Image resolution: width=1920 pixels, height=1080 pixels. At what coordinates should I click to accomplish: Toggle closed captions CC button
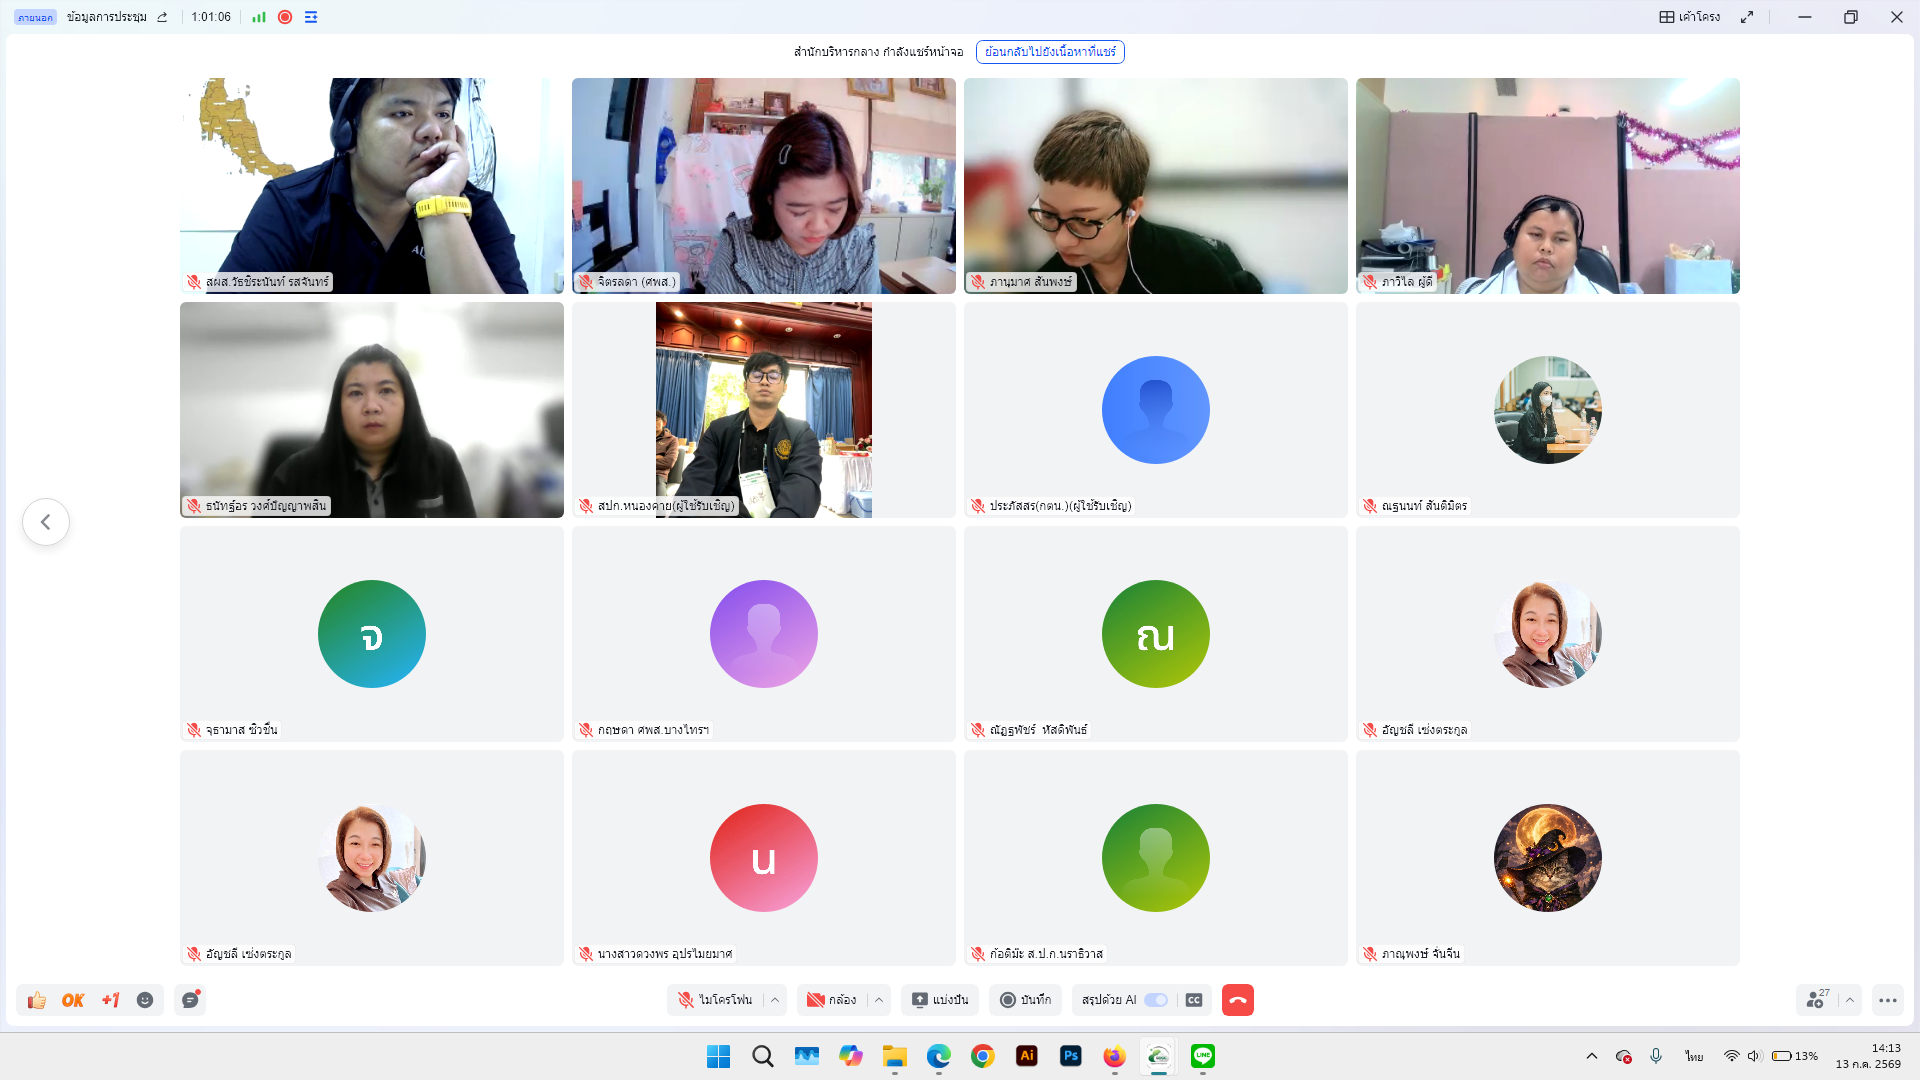click(1194, 1000)
